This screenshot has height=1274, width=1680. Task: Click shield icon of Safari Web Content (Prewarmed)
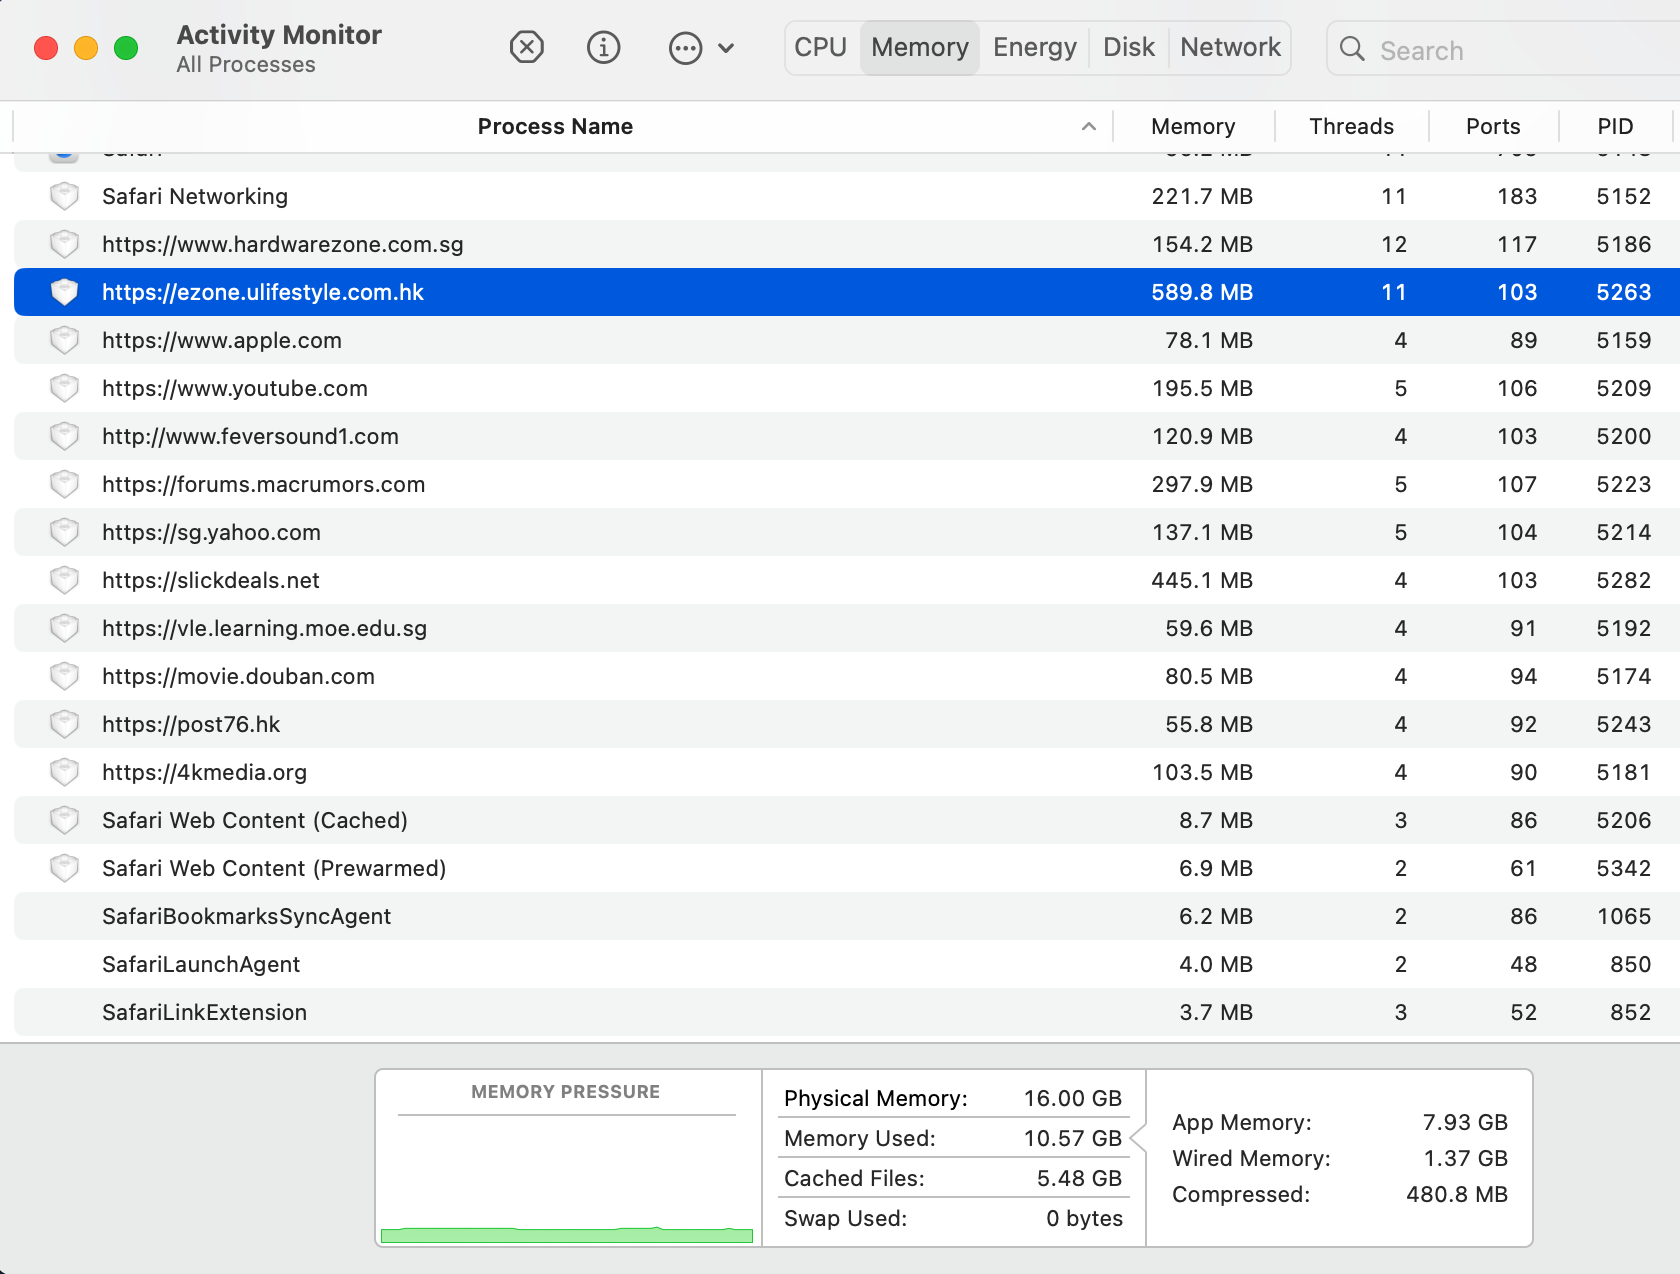pyautogui.click(x=65, y=868)
